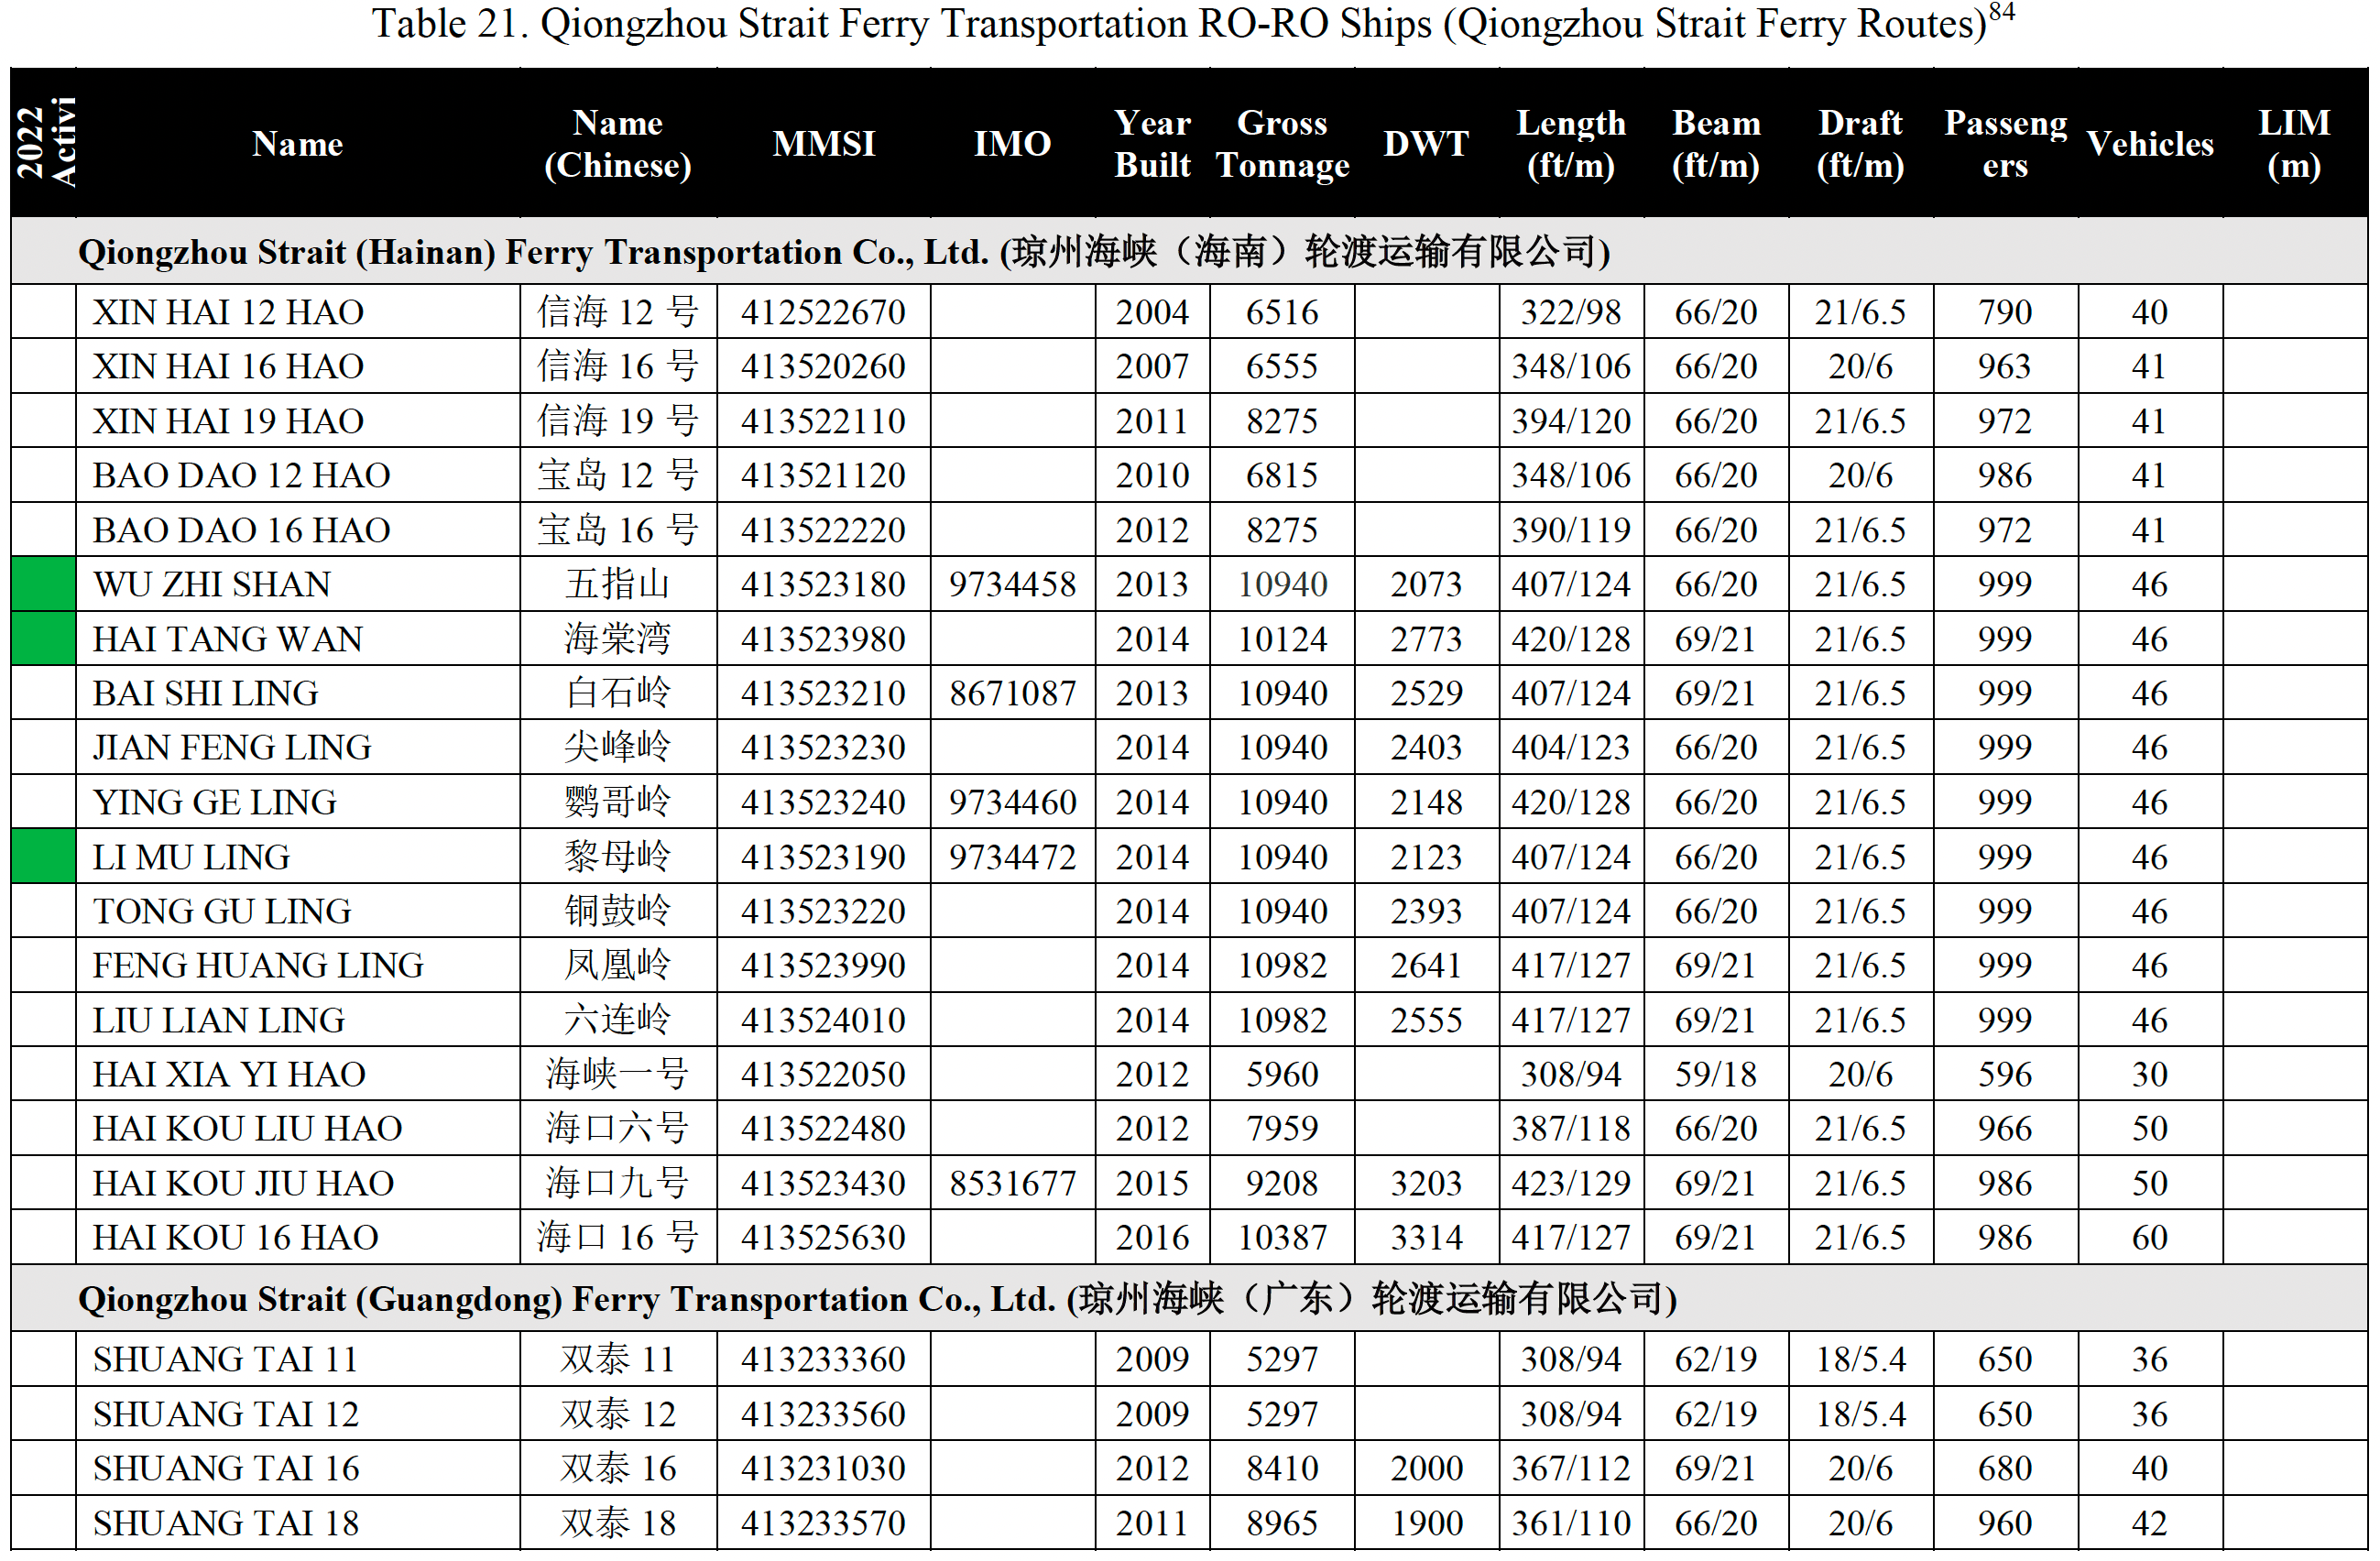Click MMSI 413525630 for HAI KOU 16 HAO
The image size is (2380, 1561).
point(823,1238)
